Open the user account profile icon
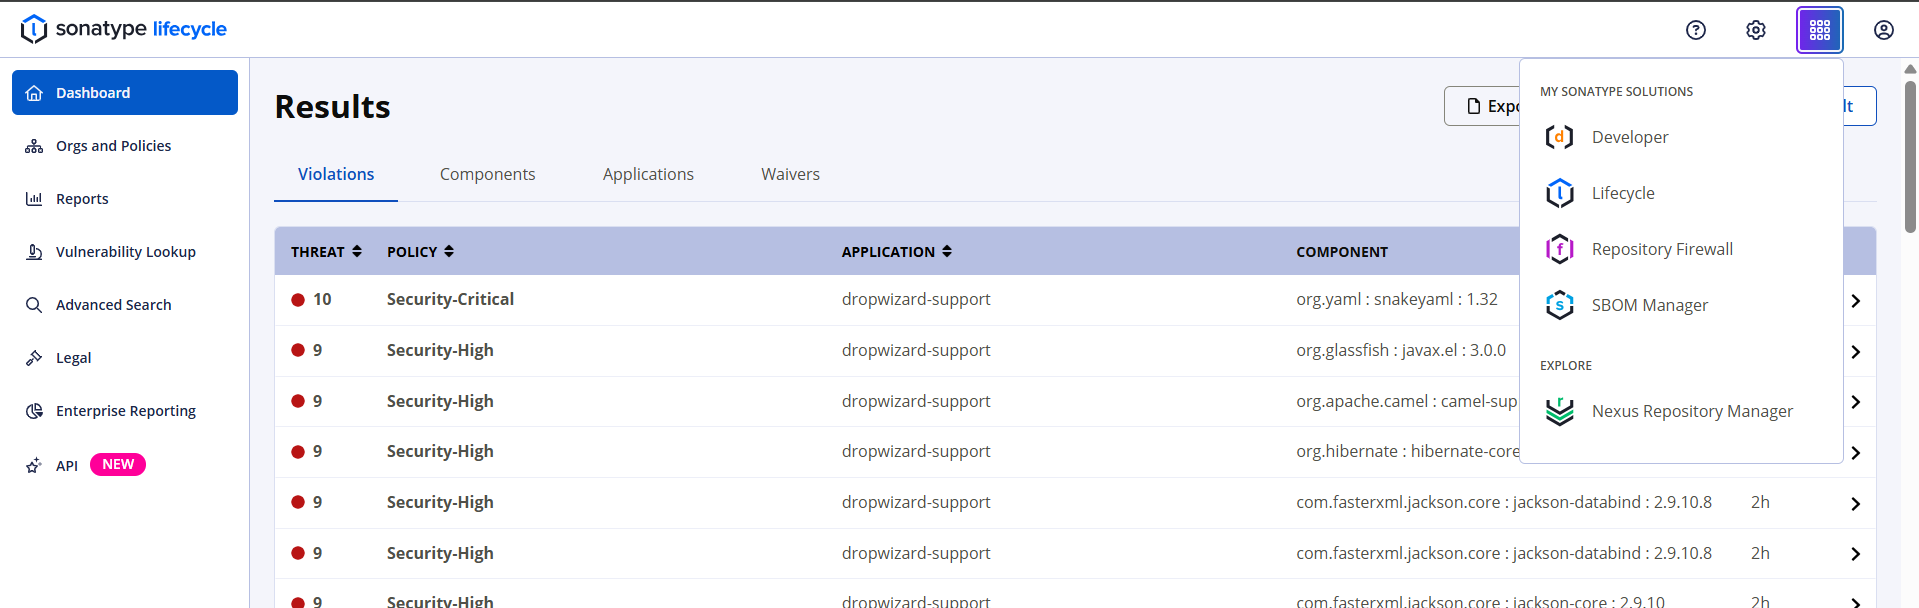The height and width of the screenshot is (608, 1919). tap(1884, 30)
